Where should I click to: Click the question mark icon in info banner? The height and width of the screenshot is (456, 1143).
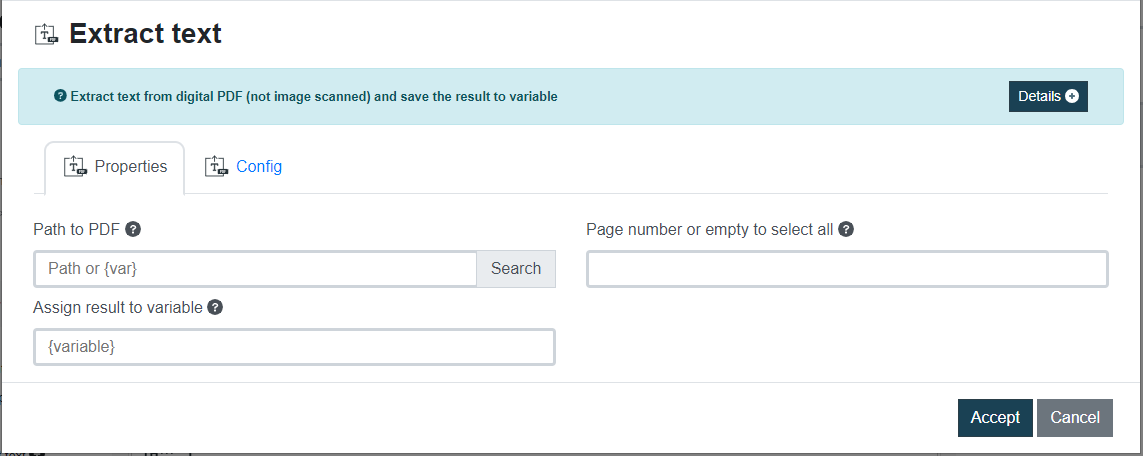[x=60, y=97]
